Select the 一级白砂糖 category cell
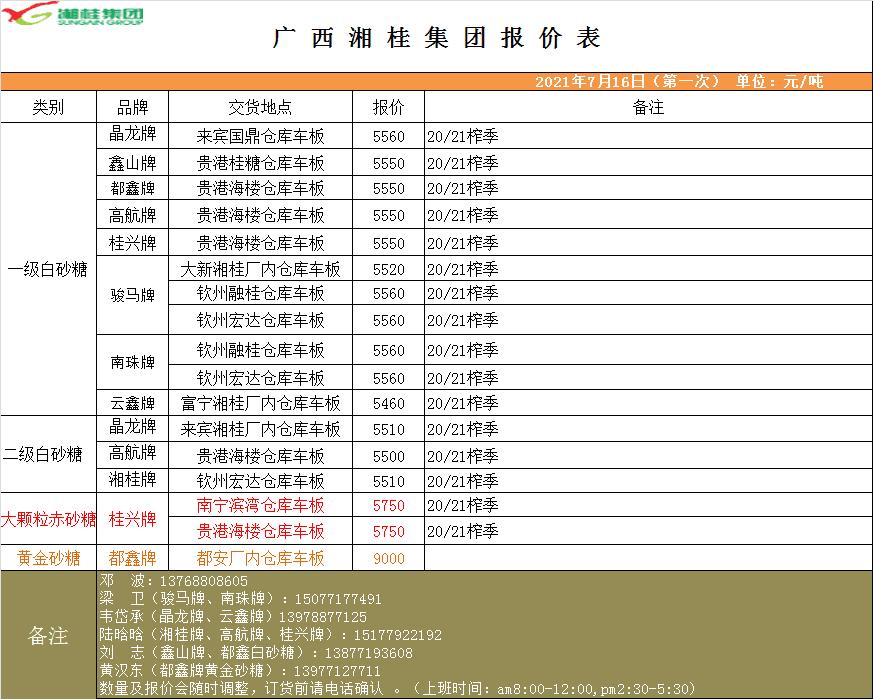Image resolution: width=873 pixels, height=699 pixels. (x=48, y=269)
